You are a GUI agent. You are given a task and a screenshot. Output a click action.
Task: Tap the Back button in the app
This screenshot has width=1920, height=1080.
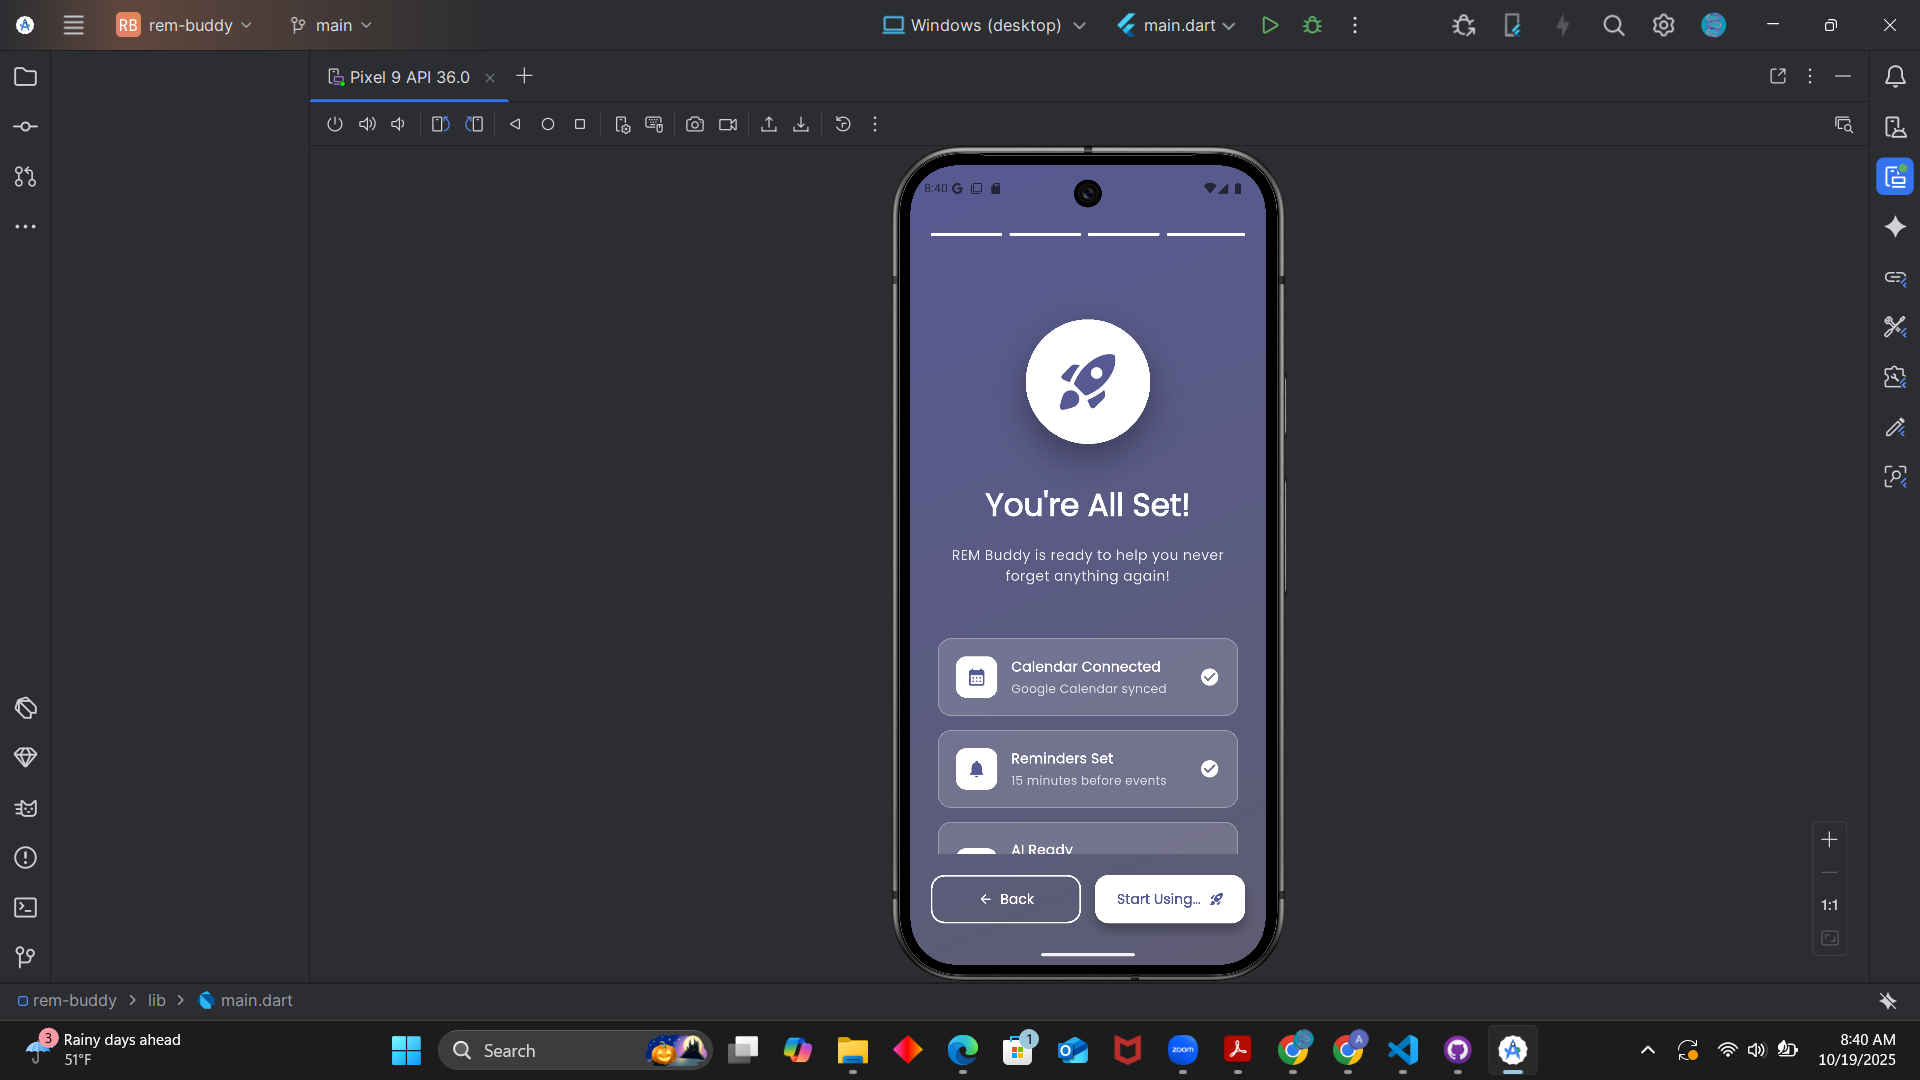pyautogui.click(x=1005, y=899)
